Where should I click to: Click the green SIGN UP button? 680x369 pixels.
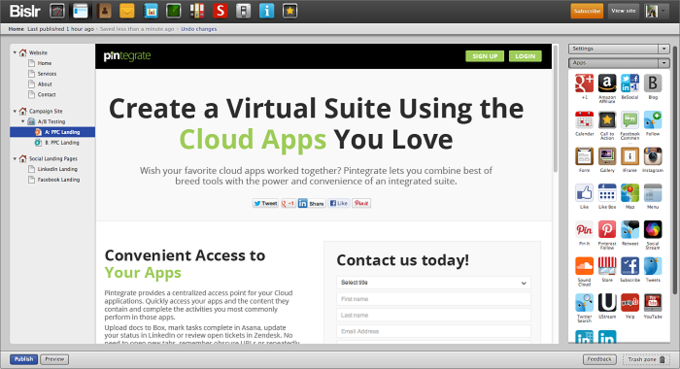[x=485, y=56]
